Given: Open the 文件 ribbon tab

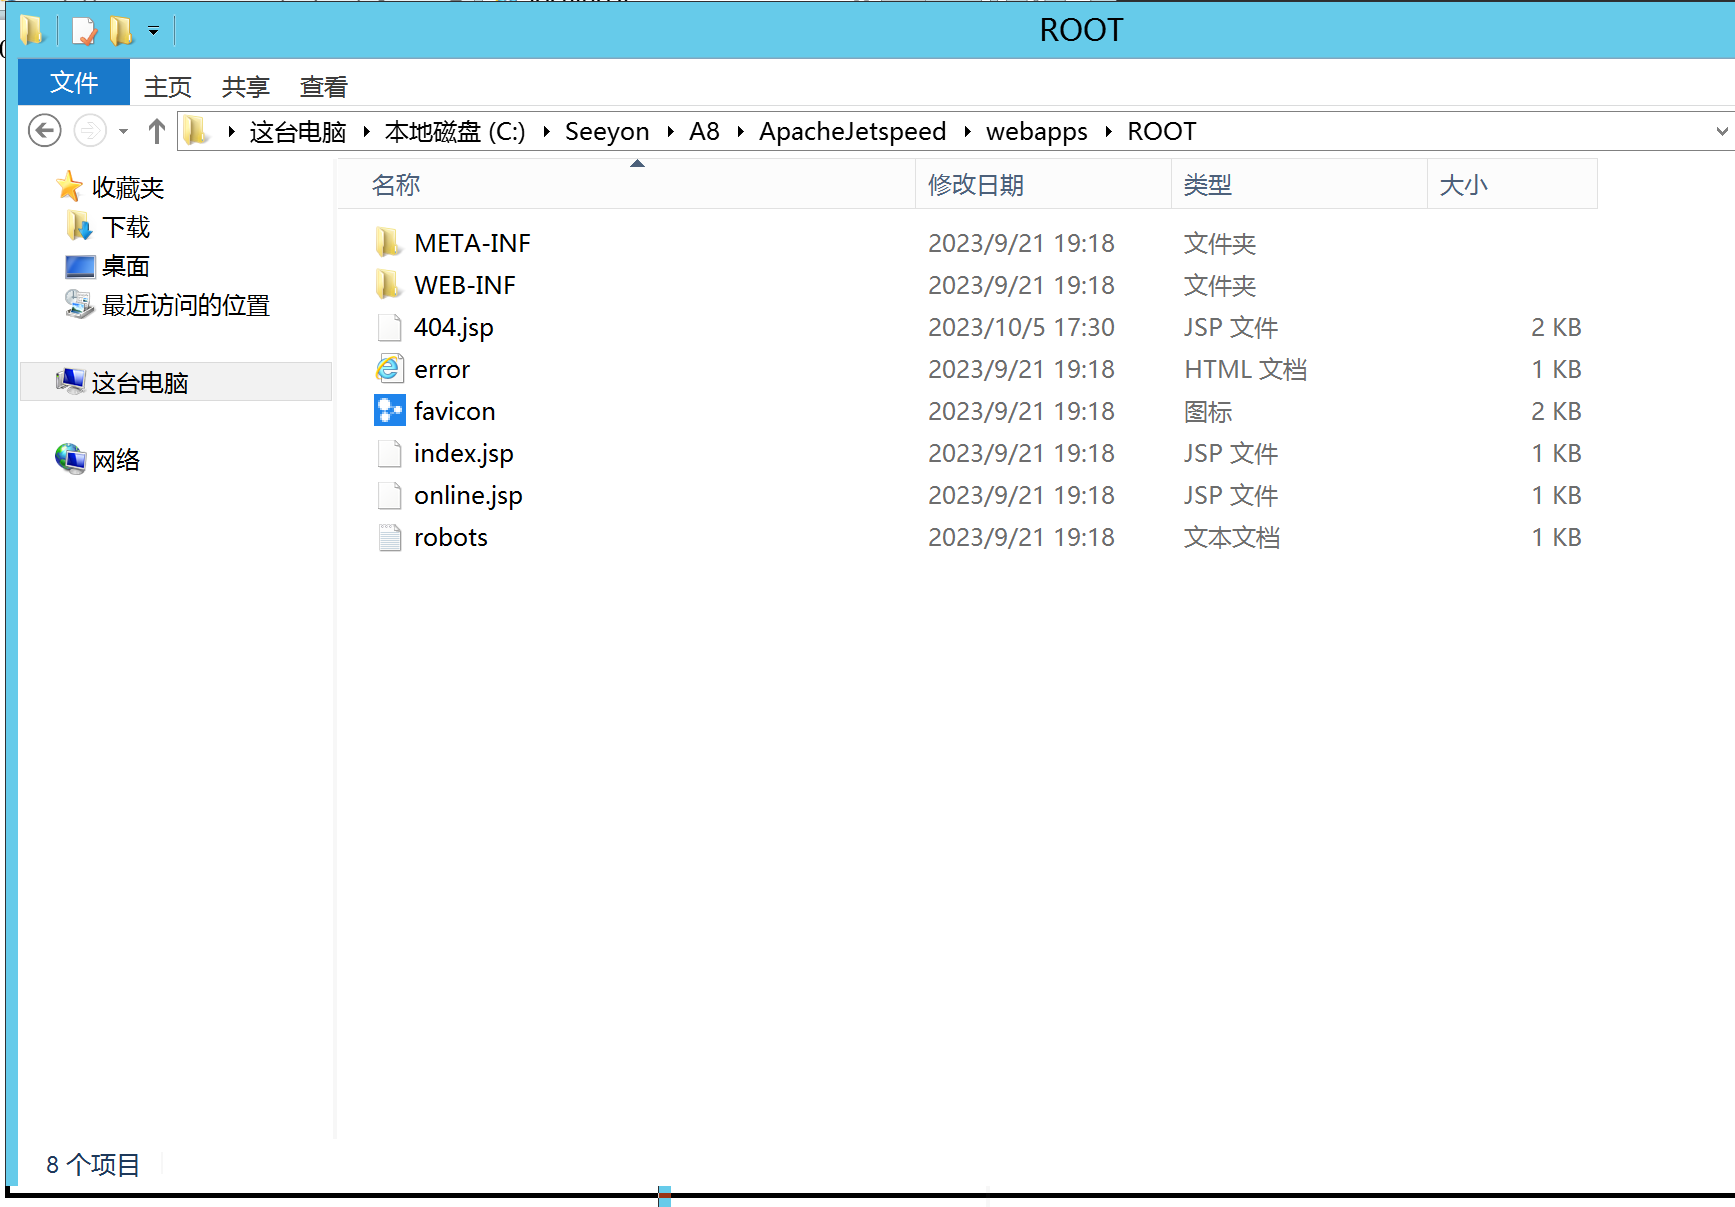Looking at the screenshot, I should click(74, 83).
